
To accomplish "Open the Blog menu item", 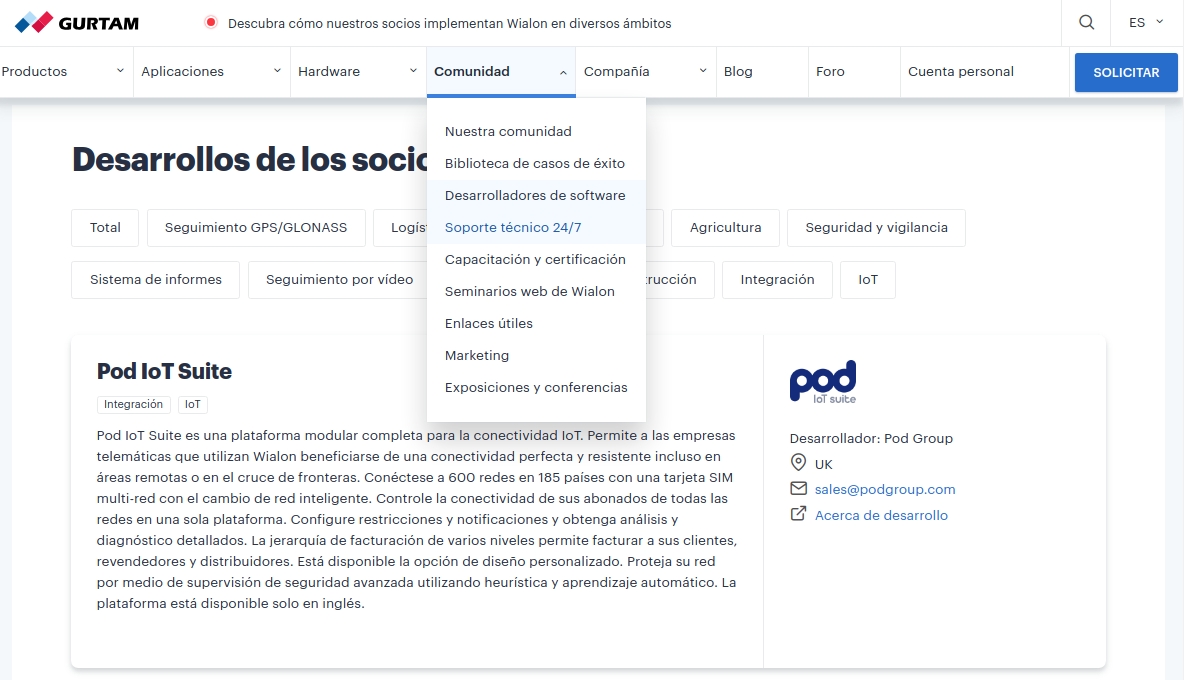I will point(737,71).
